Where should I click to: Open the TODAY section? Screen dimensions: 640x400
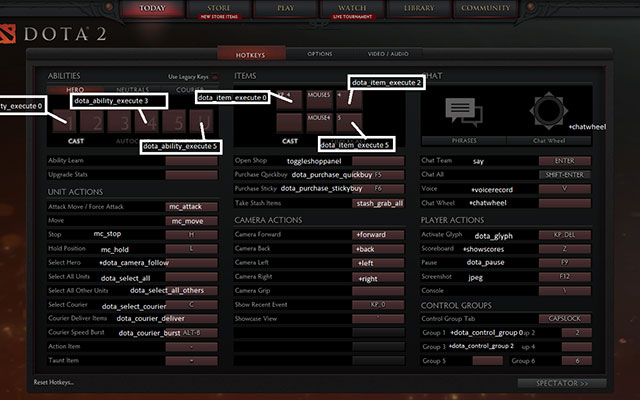coord(152,9)
